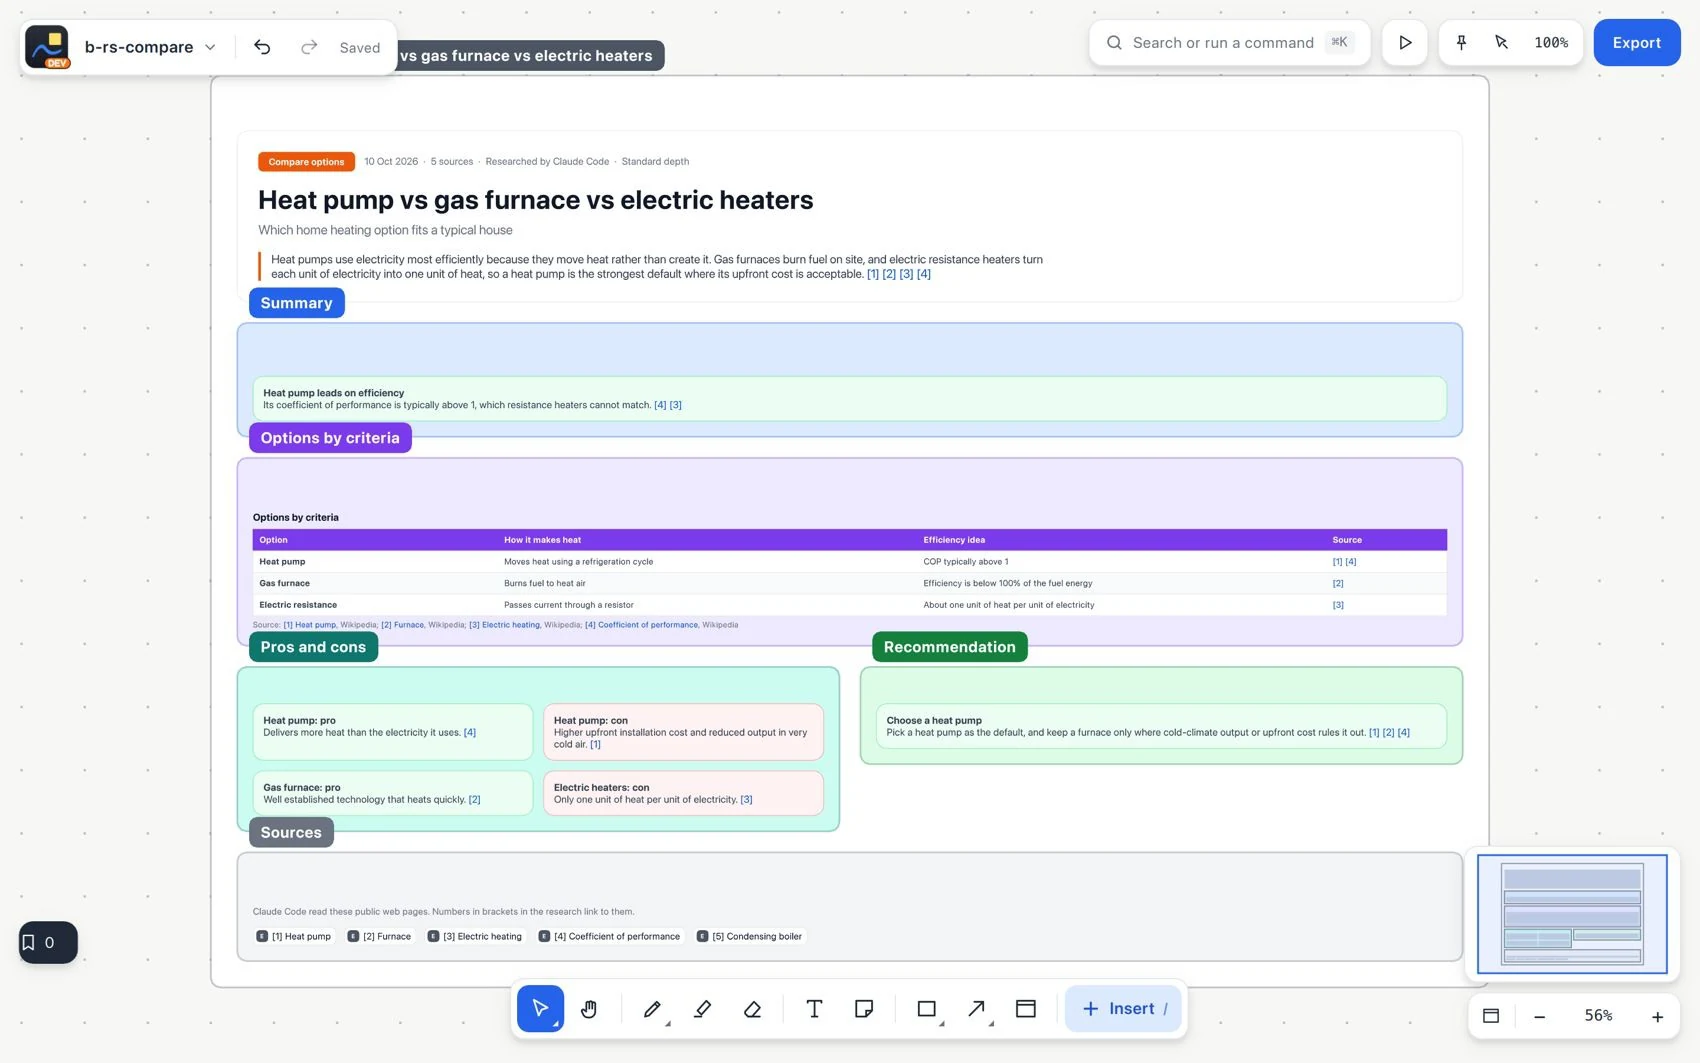Click the 100% value in top bar

click(1551, 42)
